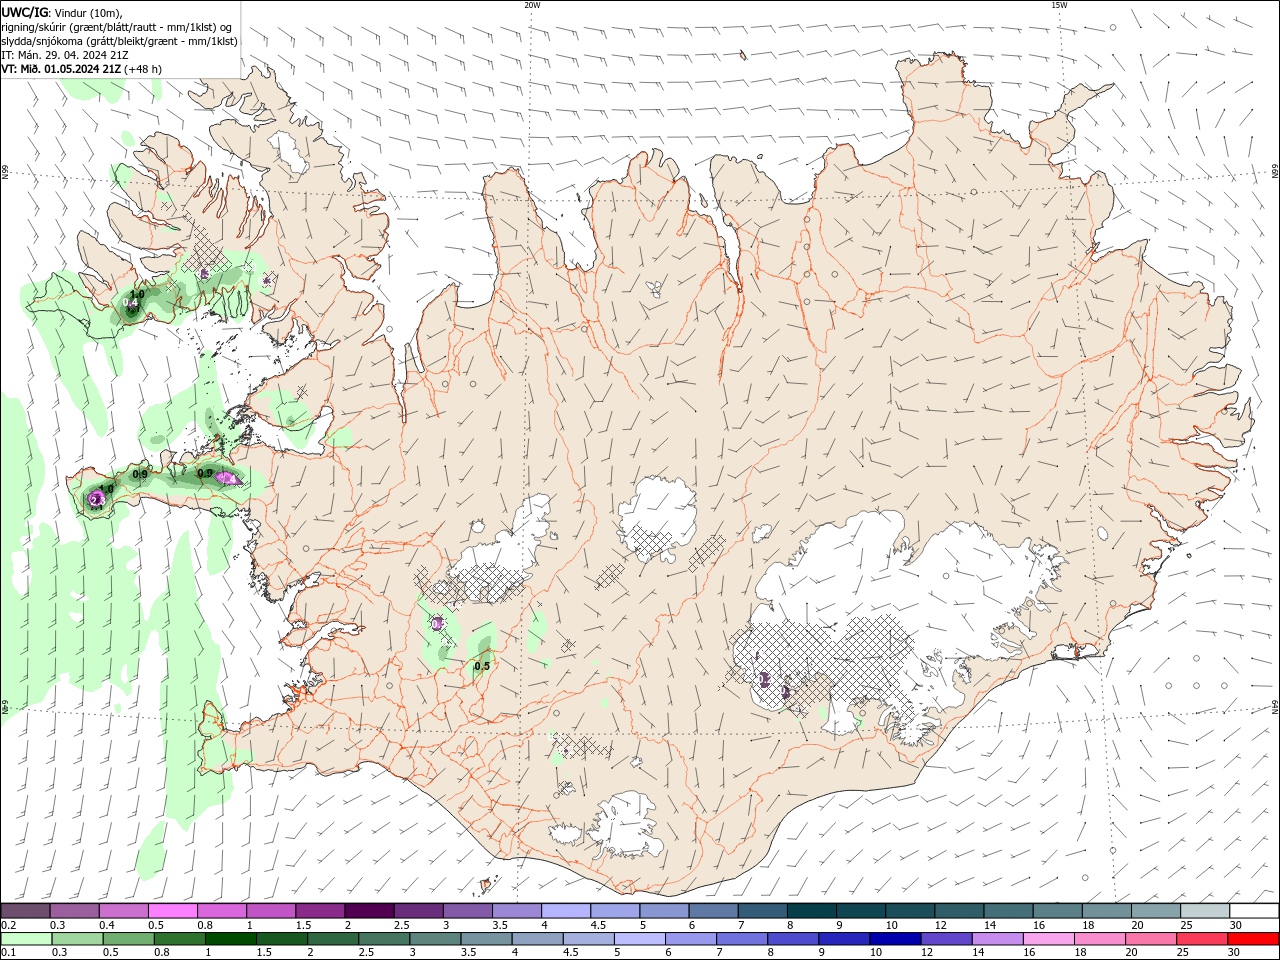Click the UWC/IG title text
The width and height of the screenshot is (1280, 960).
pyautogui.click(x=26, y=11)
